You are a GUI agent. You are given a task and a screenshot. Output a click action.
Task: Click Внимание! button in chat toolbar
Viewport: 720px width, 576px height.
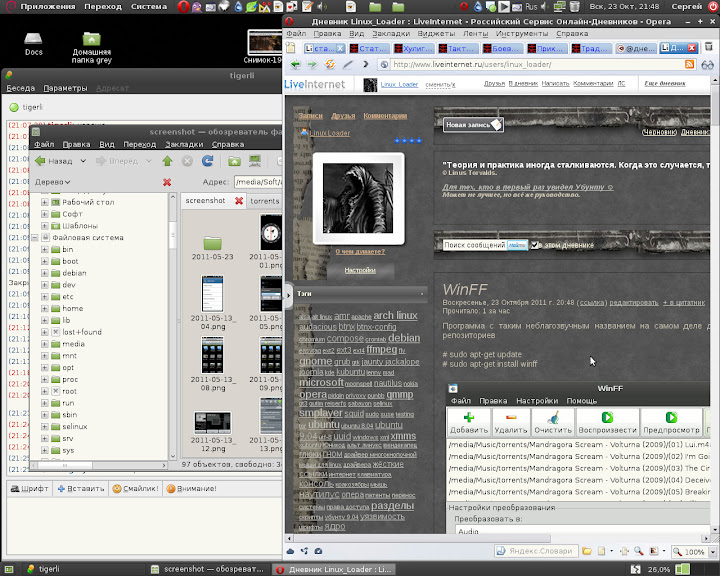click(191, 488)
